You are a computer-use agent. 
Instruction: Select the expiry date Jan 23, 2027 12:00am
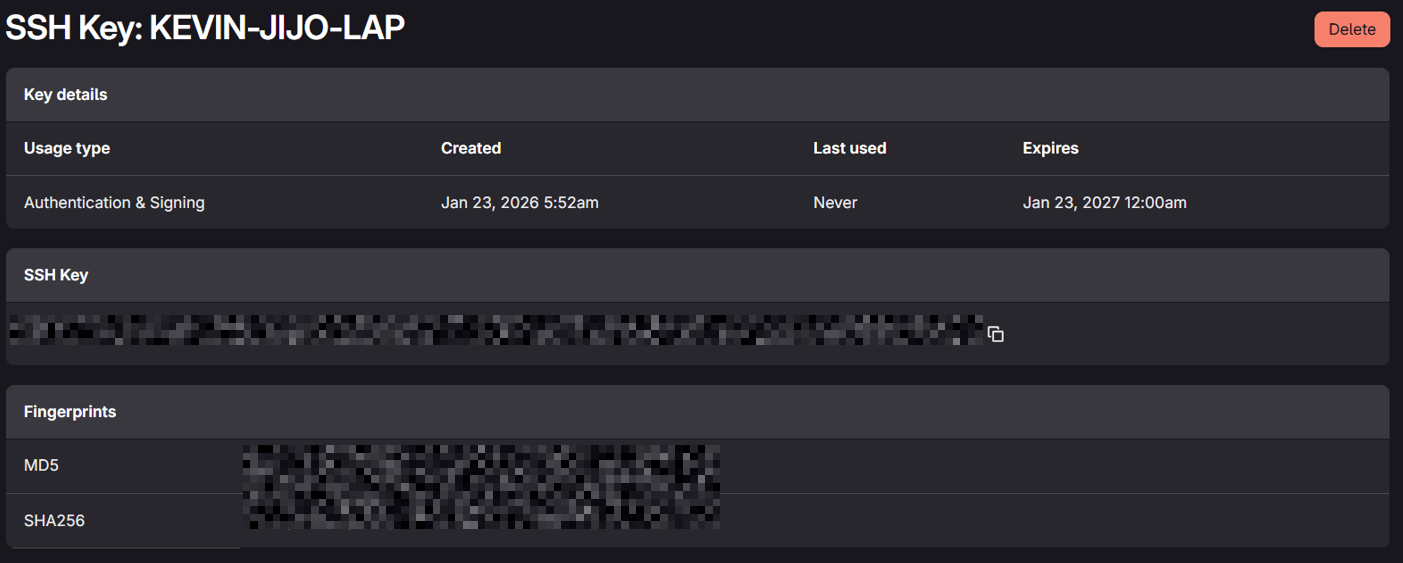(x=1105, y=202)
